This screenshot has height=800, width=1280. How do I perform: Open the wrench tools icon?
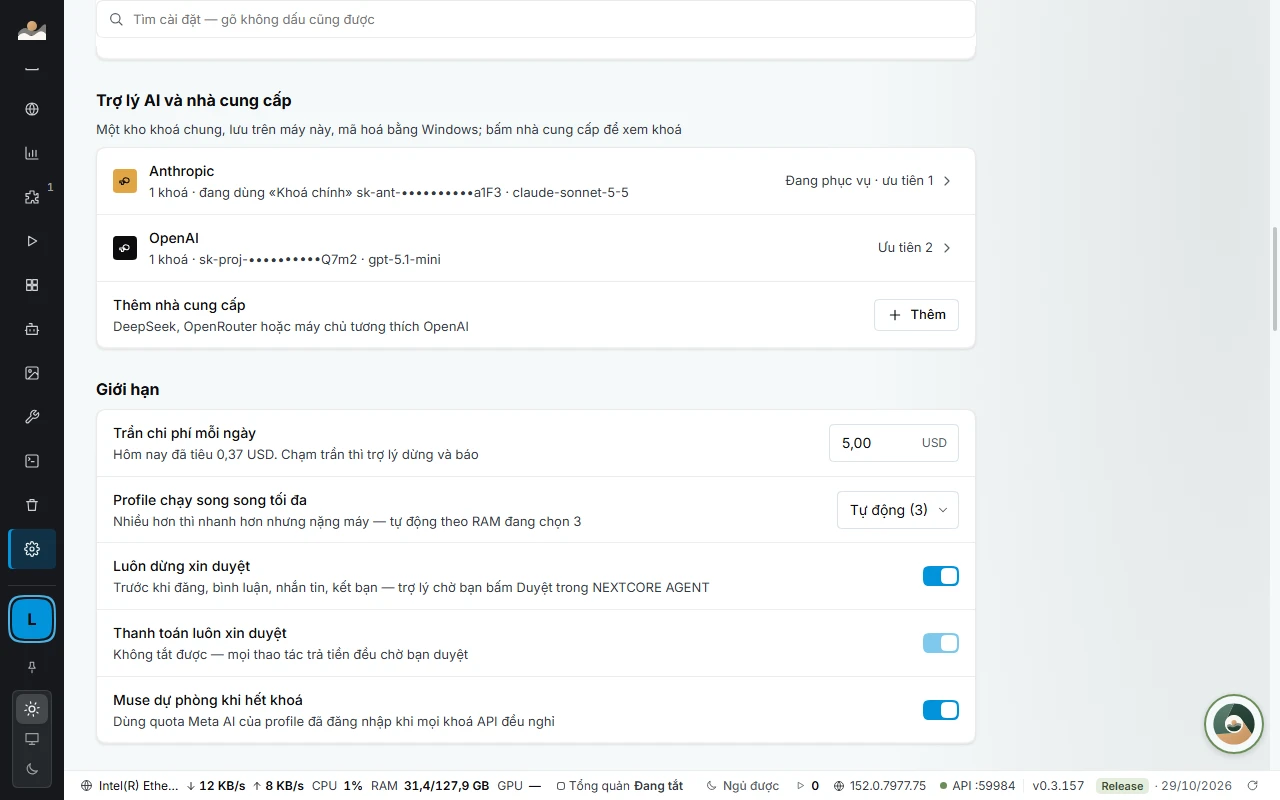tap(32, 417)
